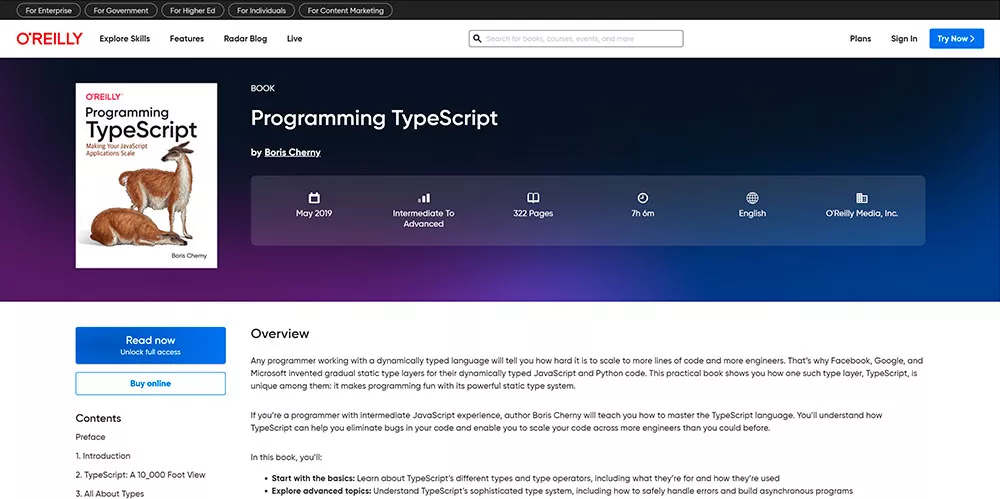Image resolution: width=1000 pixels, height=499 pixels.
Task: Click the Contents heading
Action: (98, 419)
